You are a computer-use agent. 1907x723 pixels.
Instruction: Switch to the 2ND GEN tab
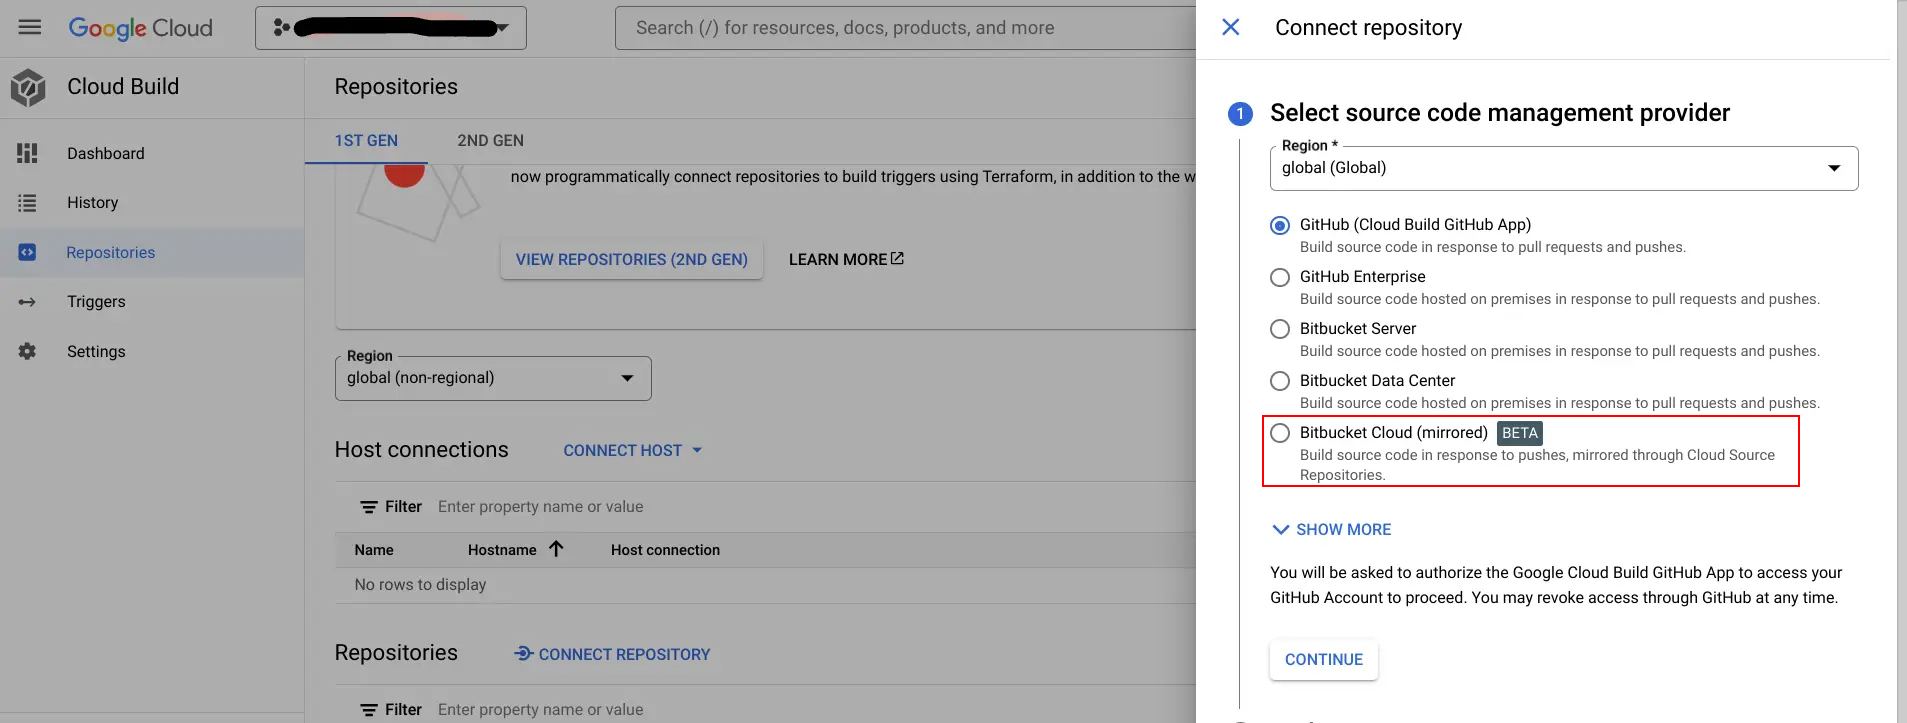(x=490, y=141)
